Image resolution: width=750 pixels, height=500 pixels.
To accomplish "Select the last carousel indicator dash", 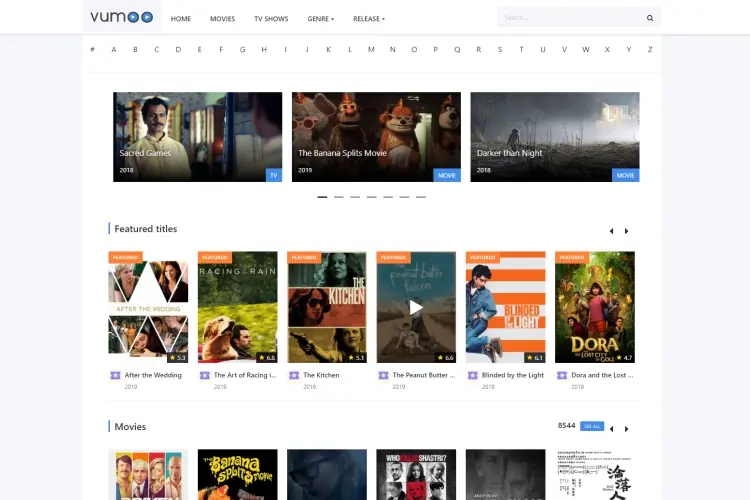I will click(x=420, y=197).
